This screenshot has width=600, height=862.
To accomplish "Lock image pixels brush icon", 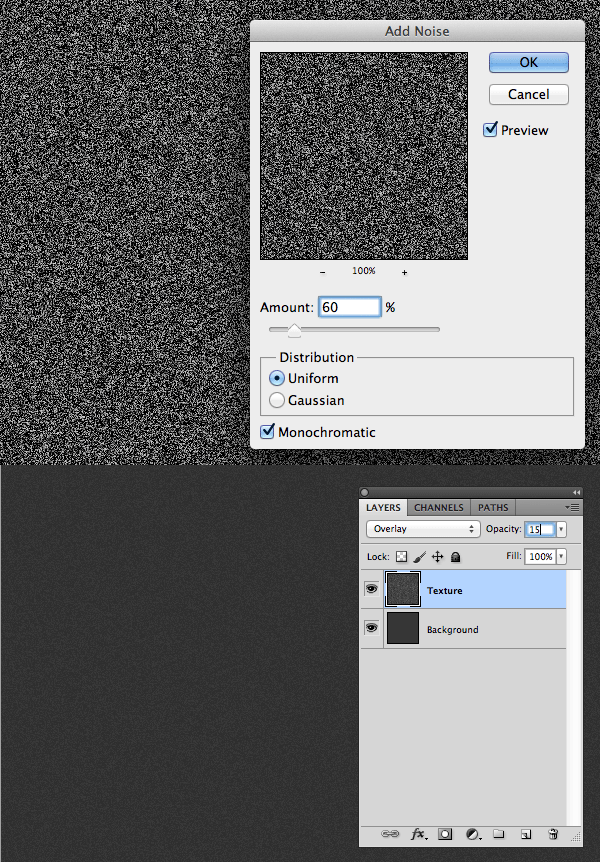I will tap(419, 557).
